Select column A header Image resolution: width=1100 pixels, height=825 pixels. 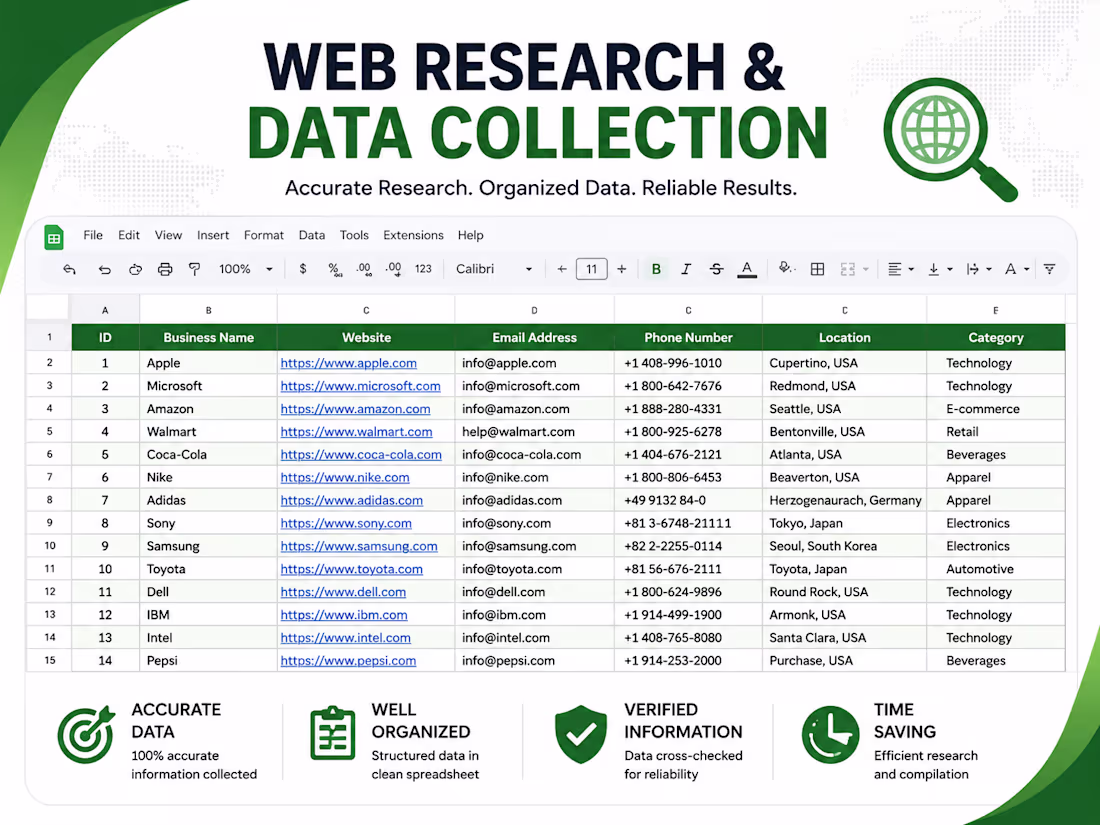(x=105, y=309)
